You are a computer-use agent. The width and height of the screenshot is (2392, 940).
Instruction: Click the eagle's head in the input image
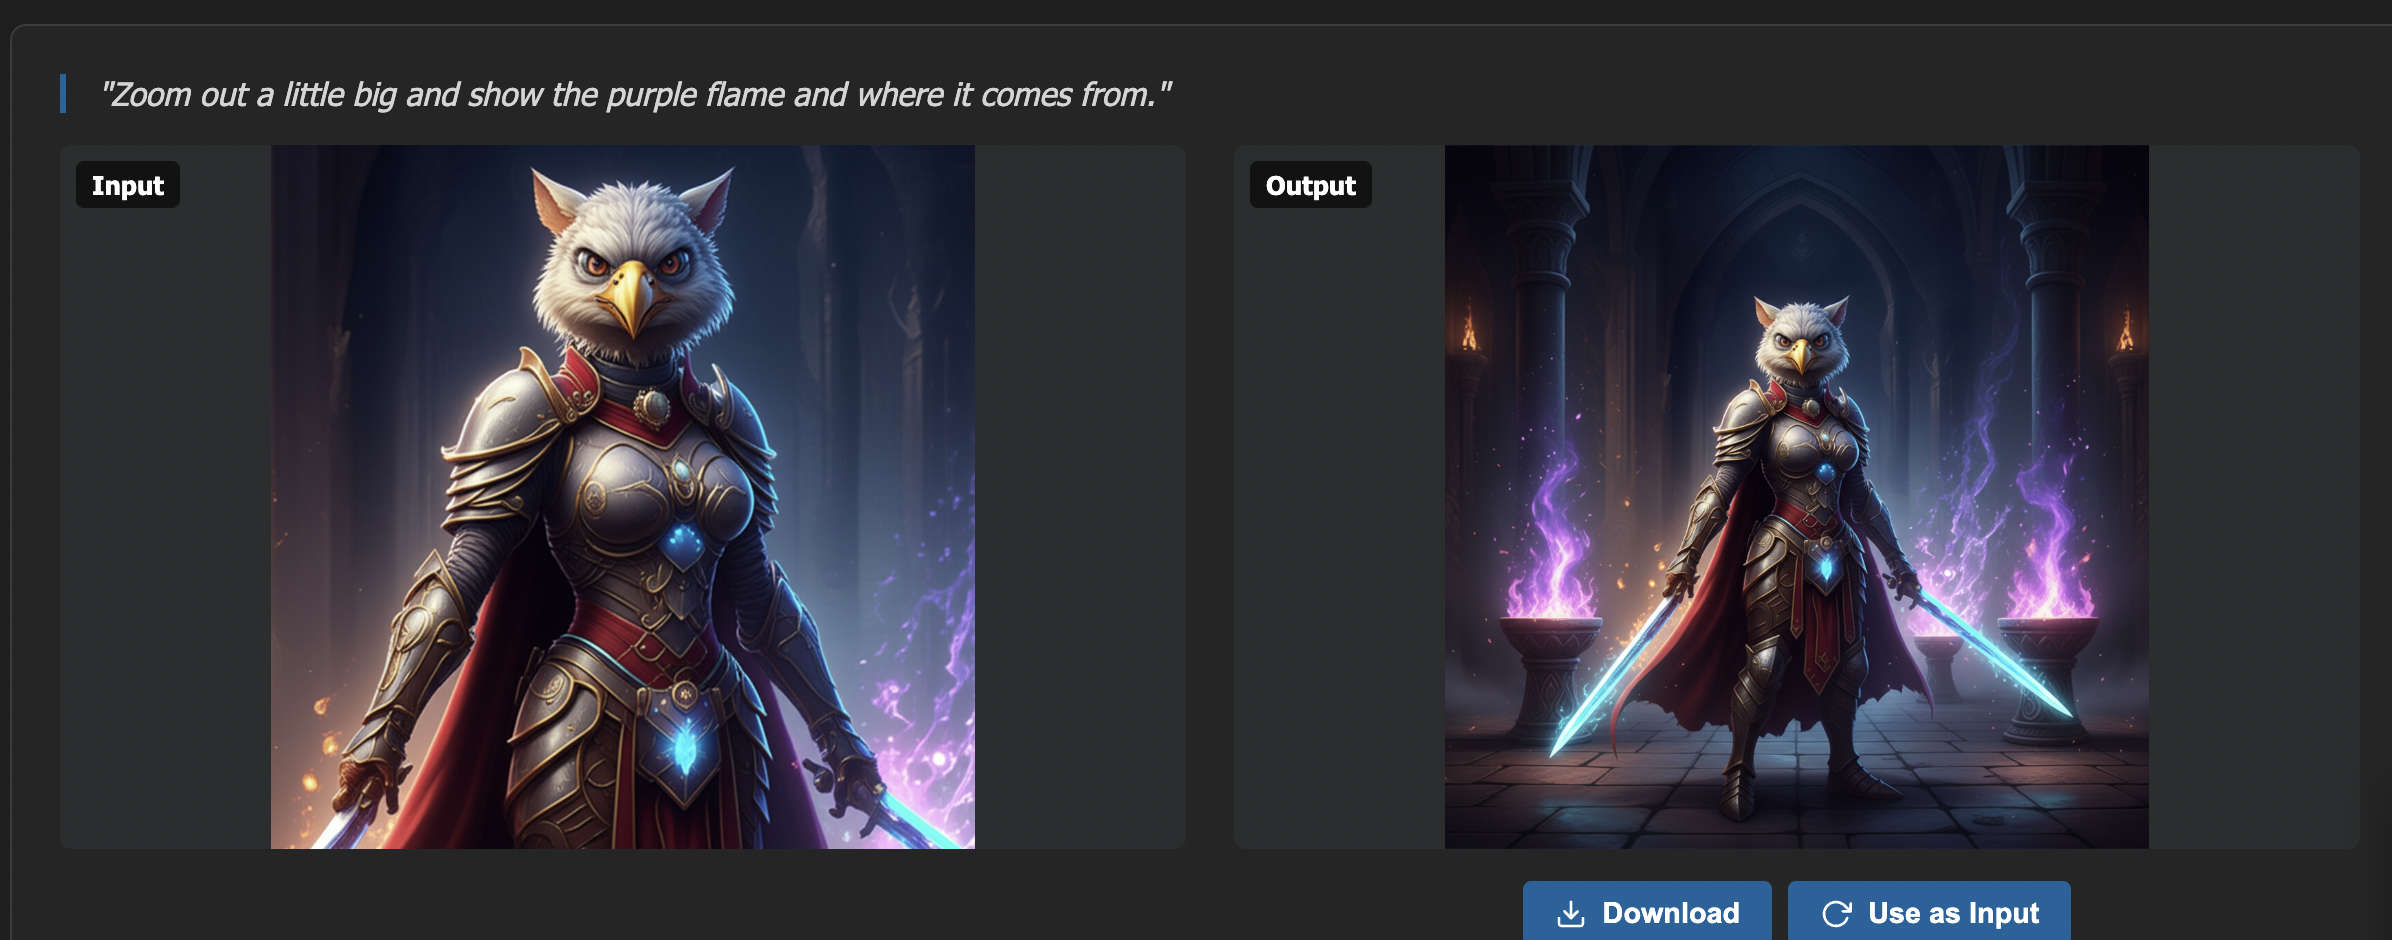click(x=633, y=262)
